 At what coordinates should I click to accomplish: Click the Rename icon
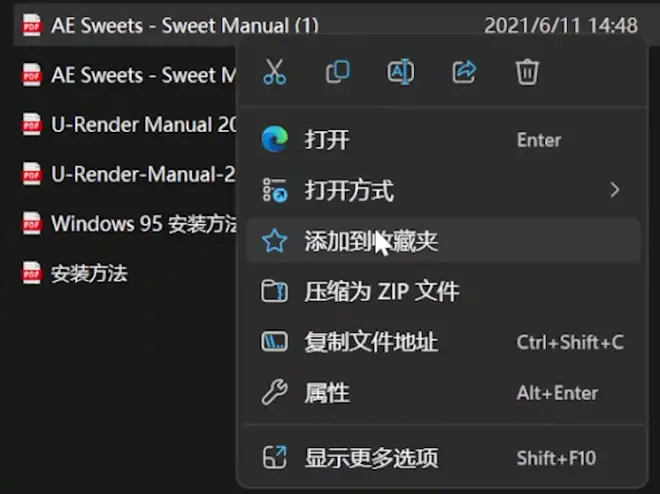point(401,72)
